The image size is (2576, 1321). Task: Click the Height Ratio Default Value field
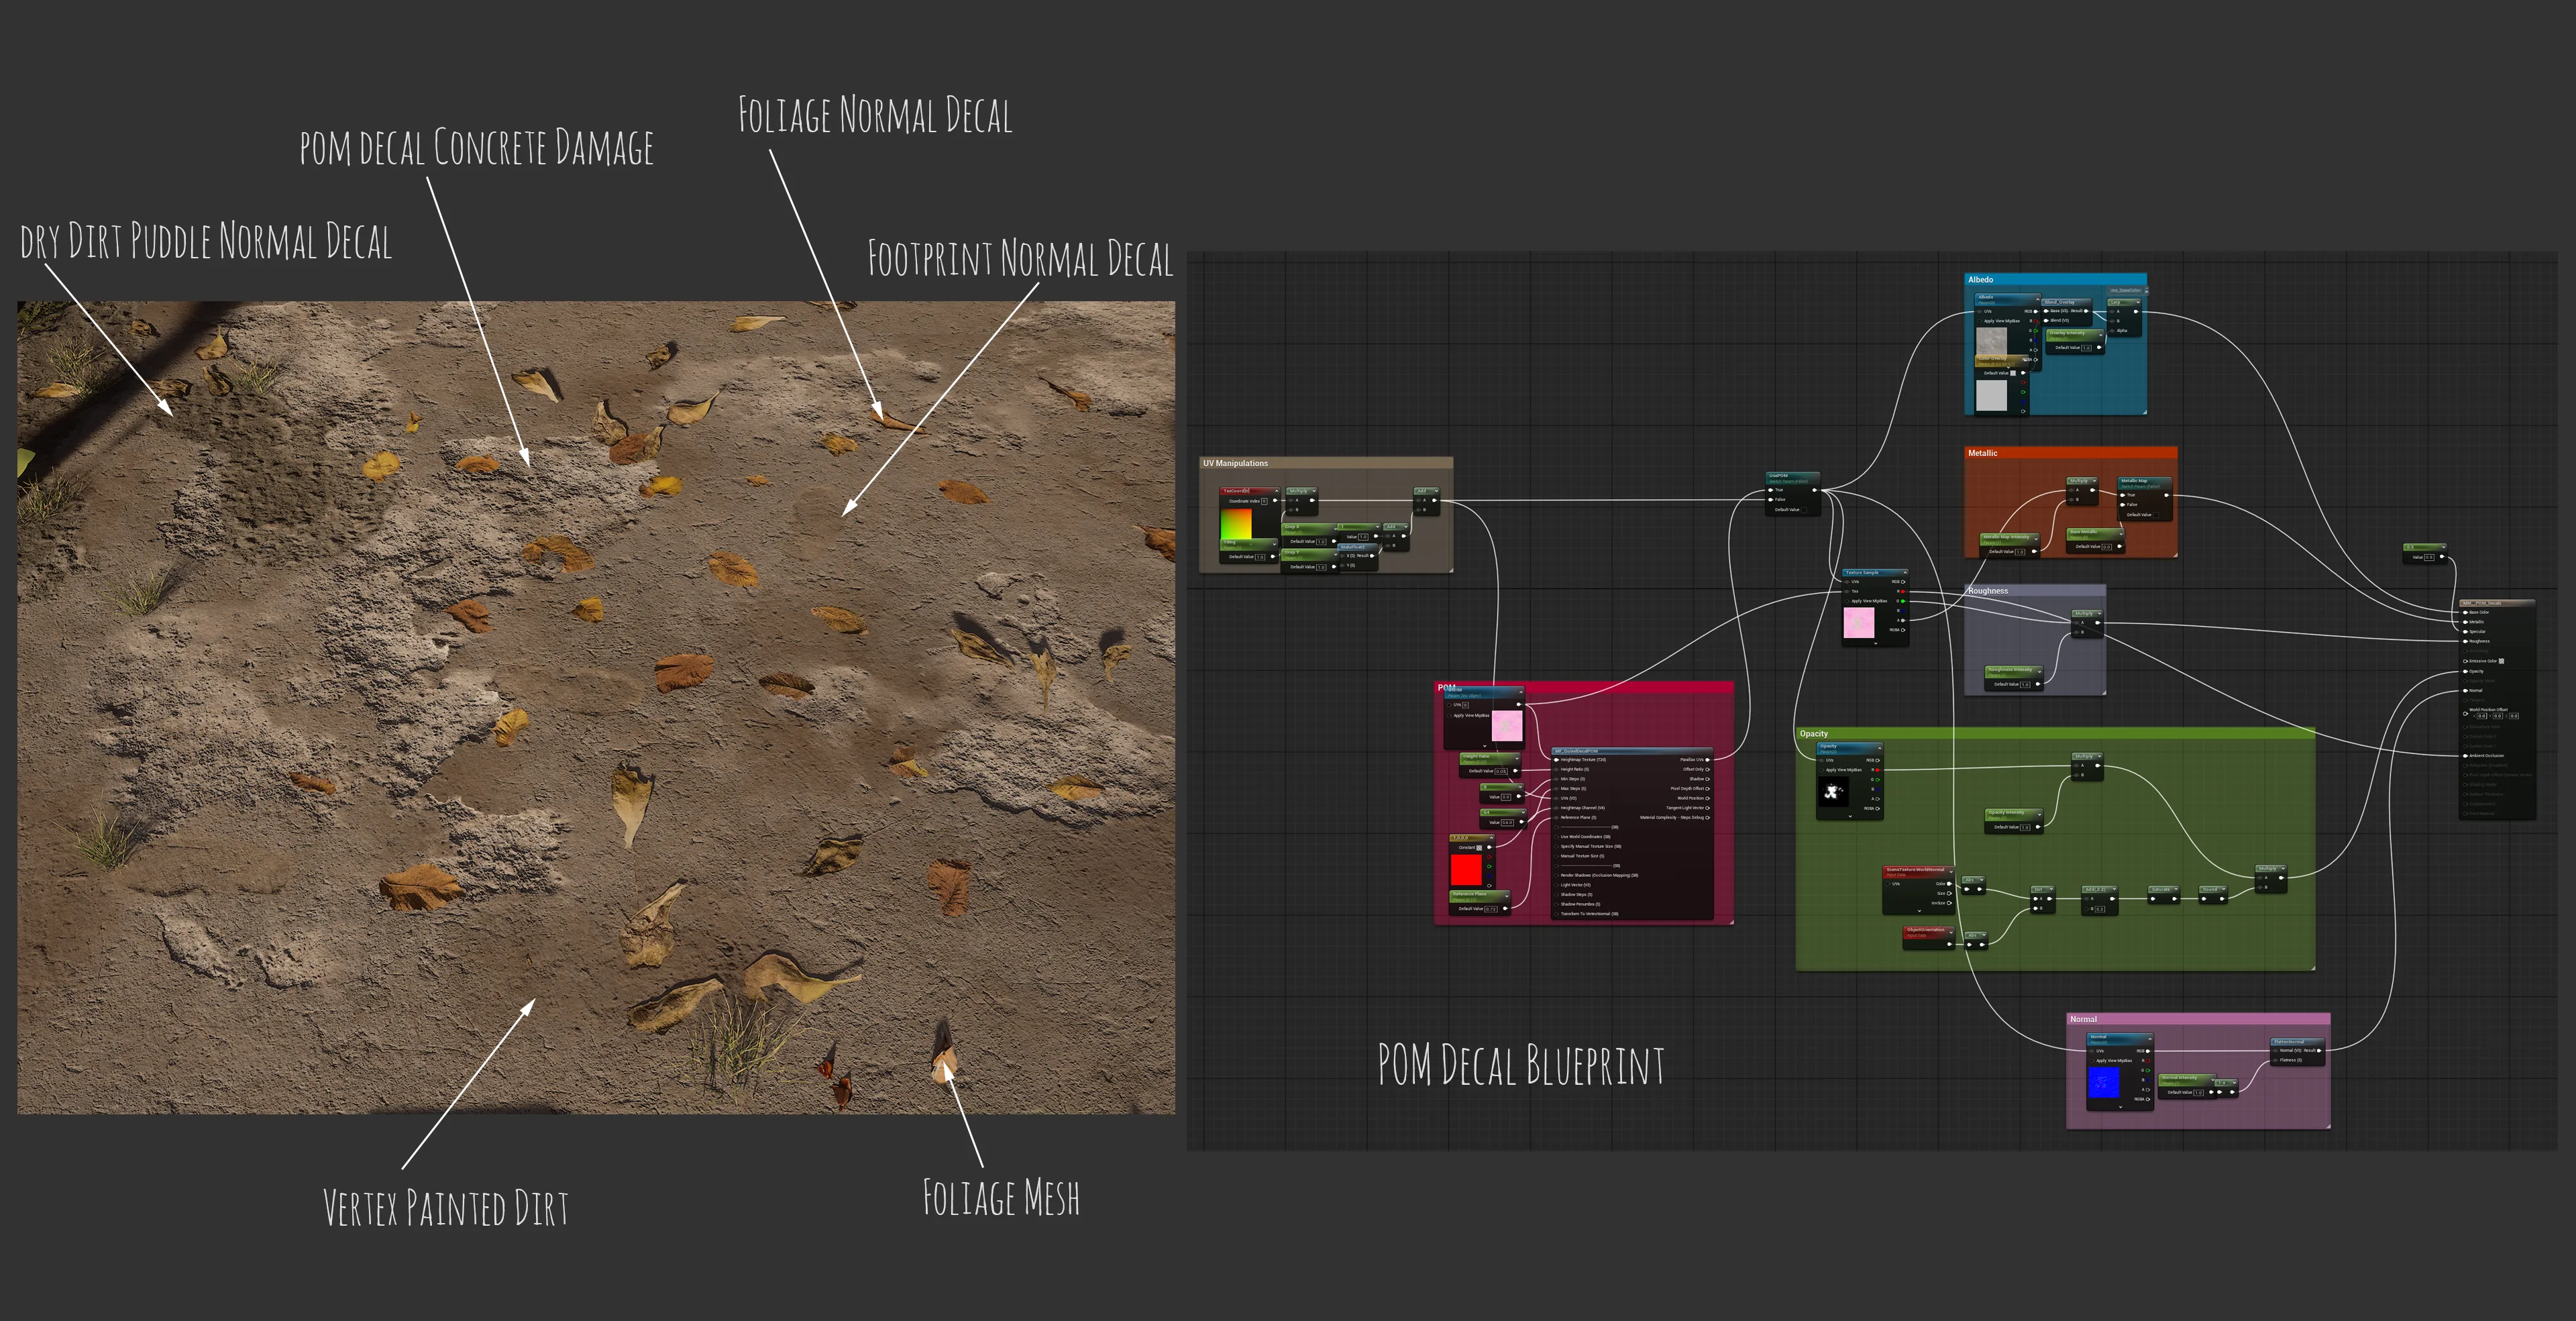[1501, 771]
